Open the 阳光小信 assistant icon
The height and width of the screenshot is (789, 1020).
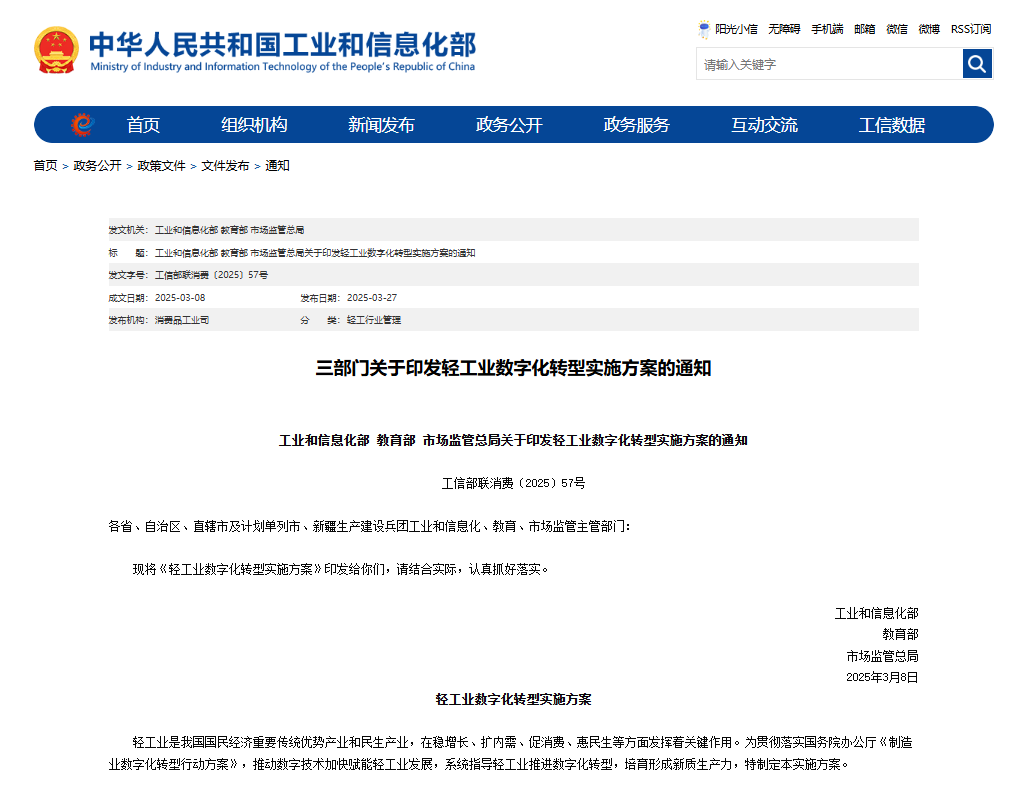(728, 29)
